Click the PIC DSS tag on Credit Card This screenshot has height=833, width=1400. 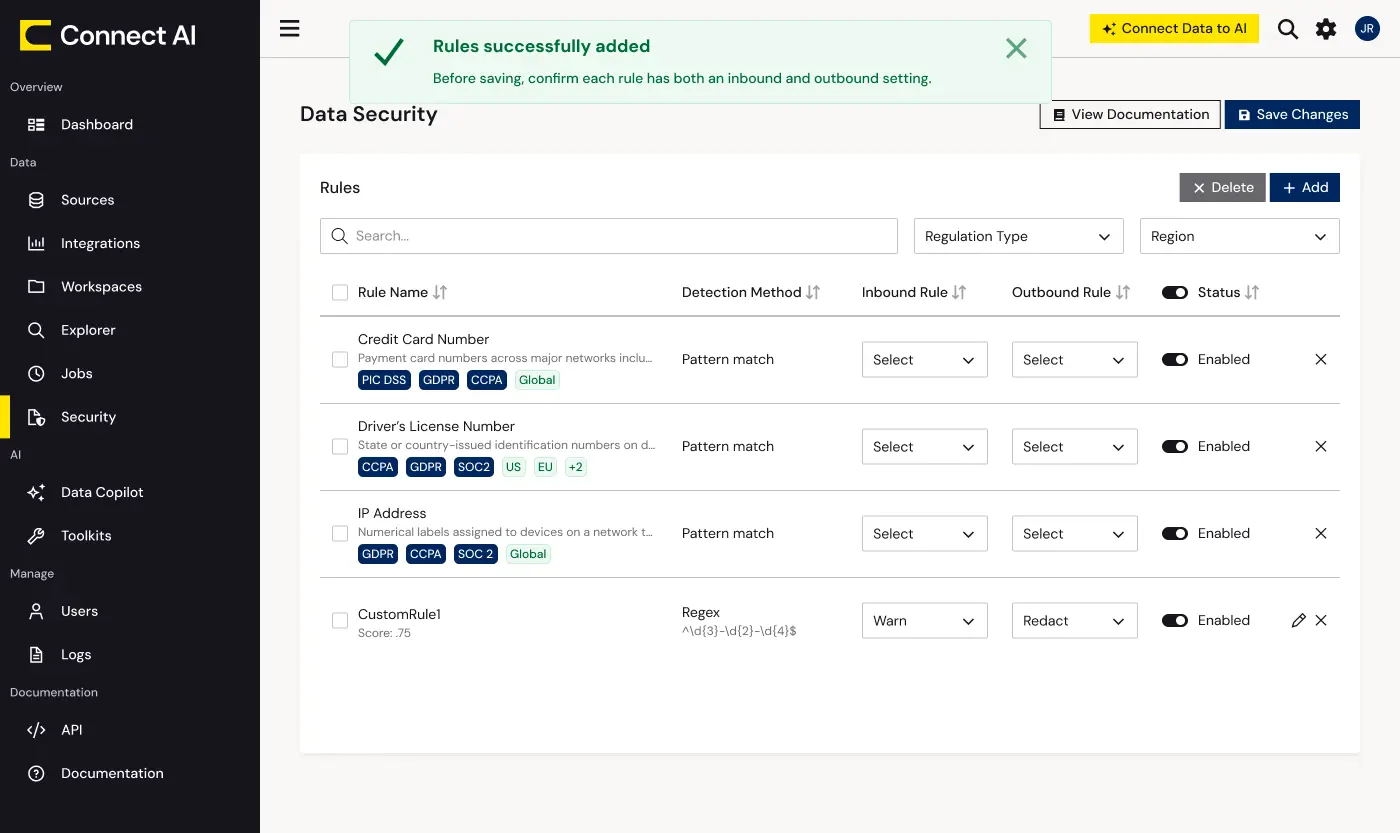click(x=384, y=380)
